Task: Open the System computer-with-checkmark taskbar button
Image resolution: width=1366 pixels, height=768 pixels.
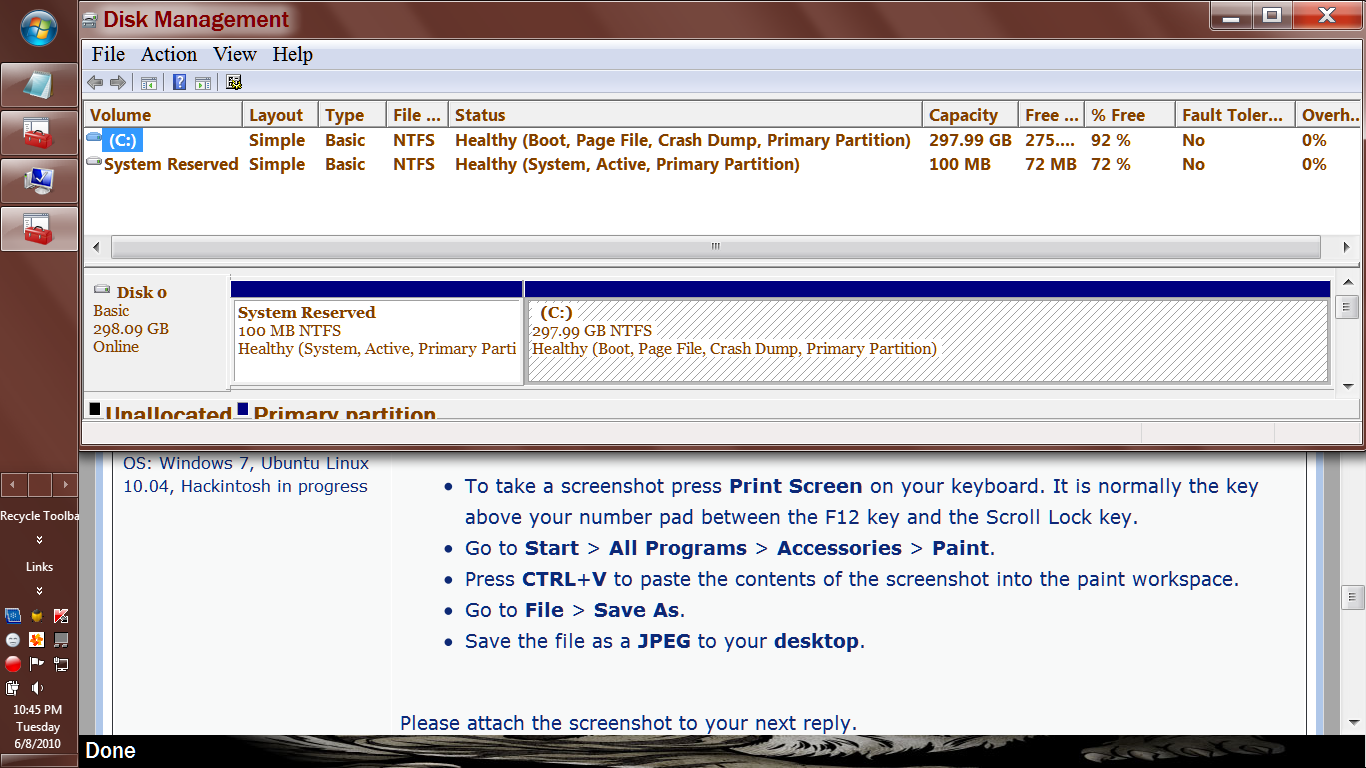Action: (39, 181)
